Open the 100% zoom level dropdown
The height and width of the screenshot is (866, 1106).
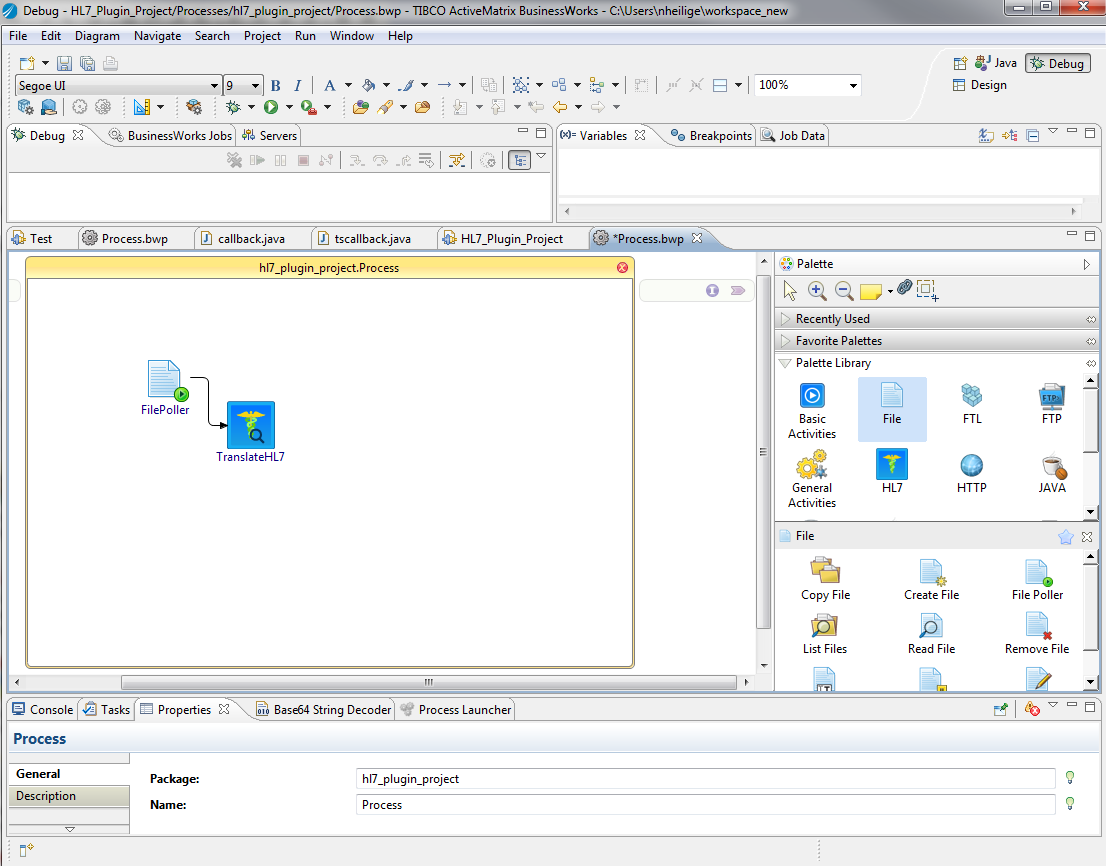point(853,86)
